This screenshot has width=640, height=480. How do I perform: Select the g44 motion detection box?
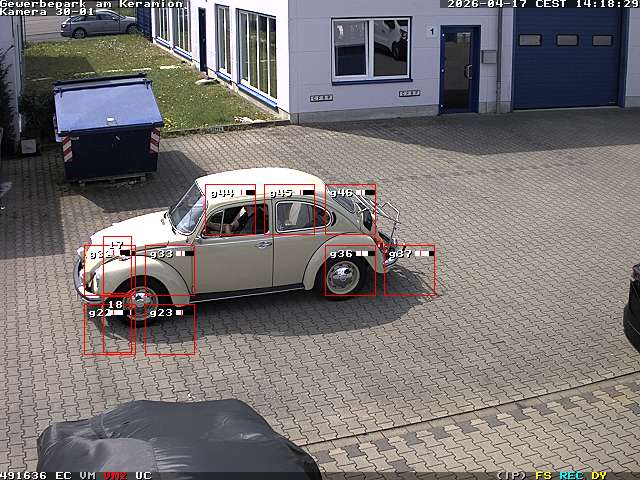(x=230, y=210)
